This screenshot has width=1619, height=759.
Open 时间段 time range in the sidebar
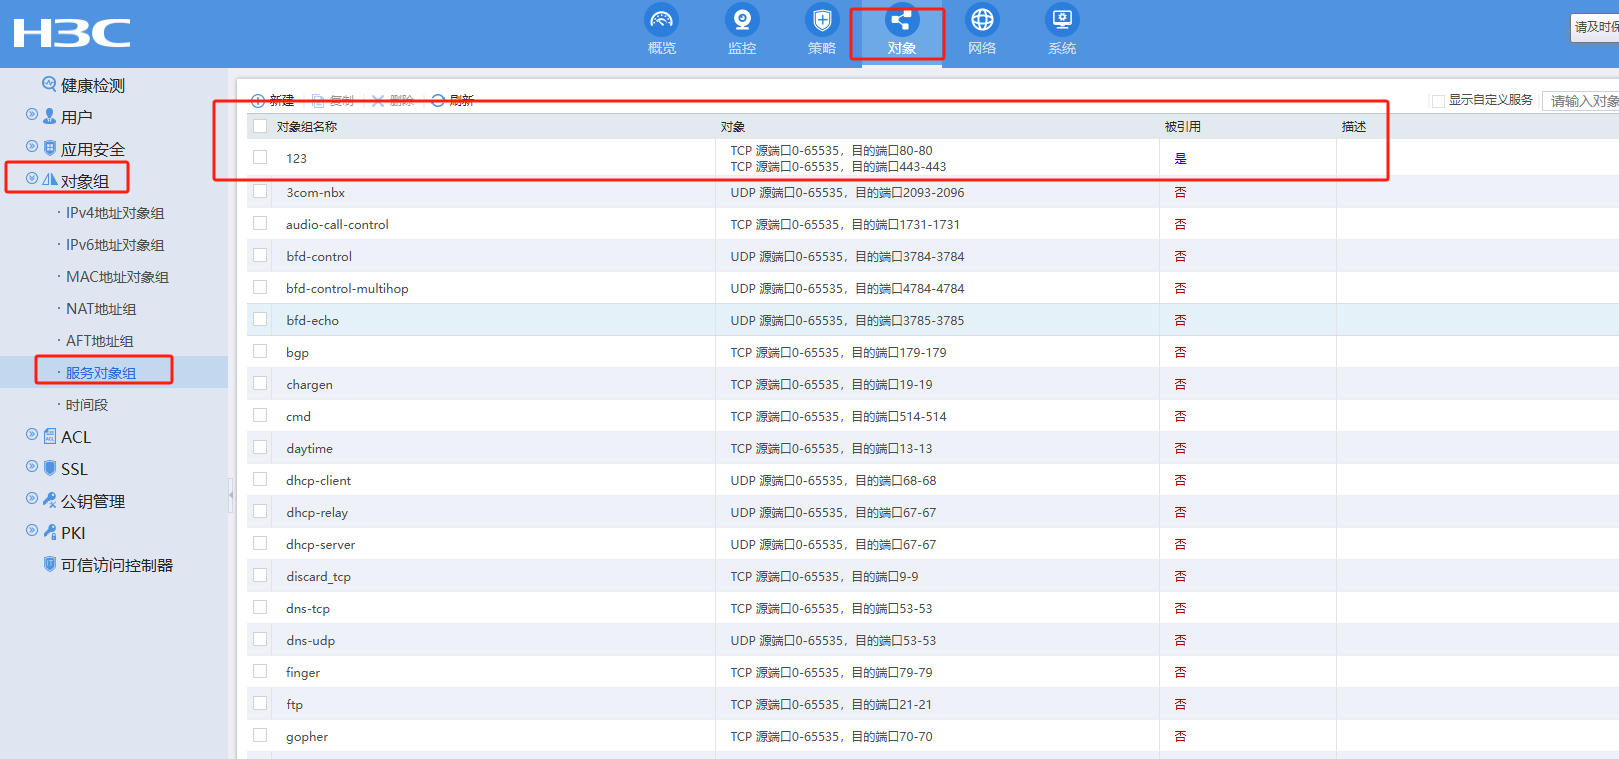click(x=87, y=405)
